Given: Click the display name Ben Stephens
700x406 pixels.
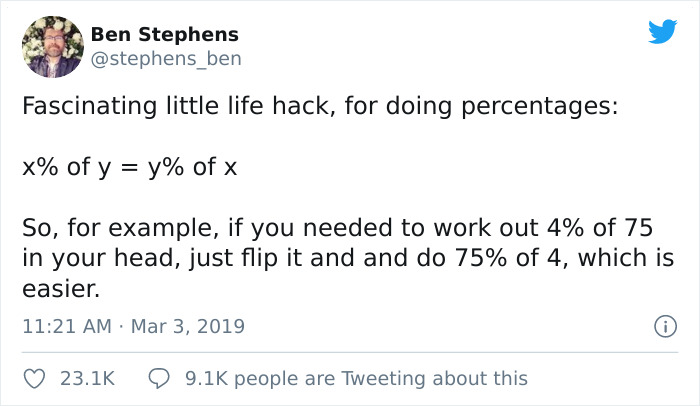Looking at the screenshot, I should pyautogui.click(x=164, y=35).
